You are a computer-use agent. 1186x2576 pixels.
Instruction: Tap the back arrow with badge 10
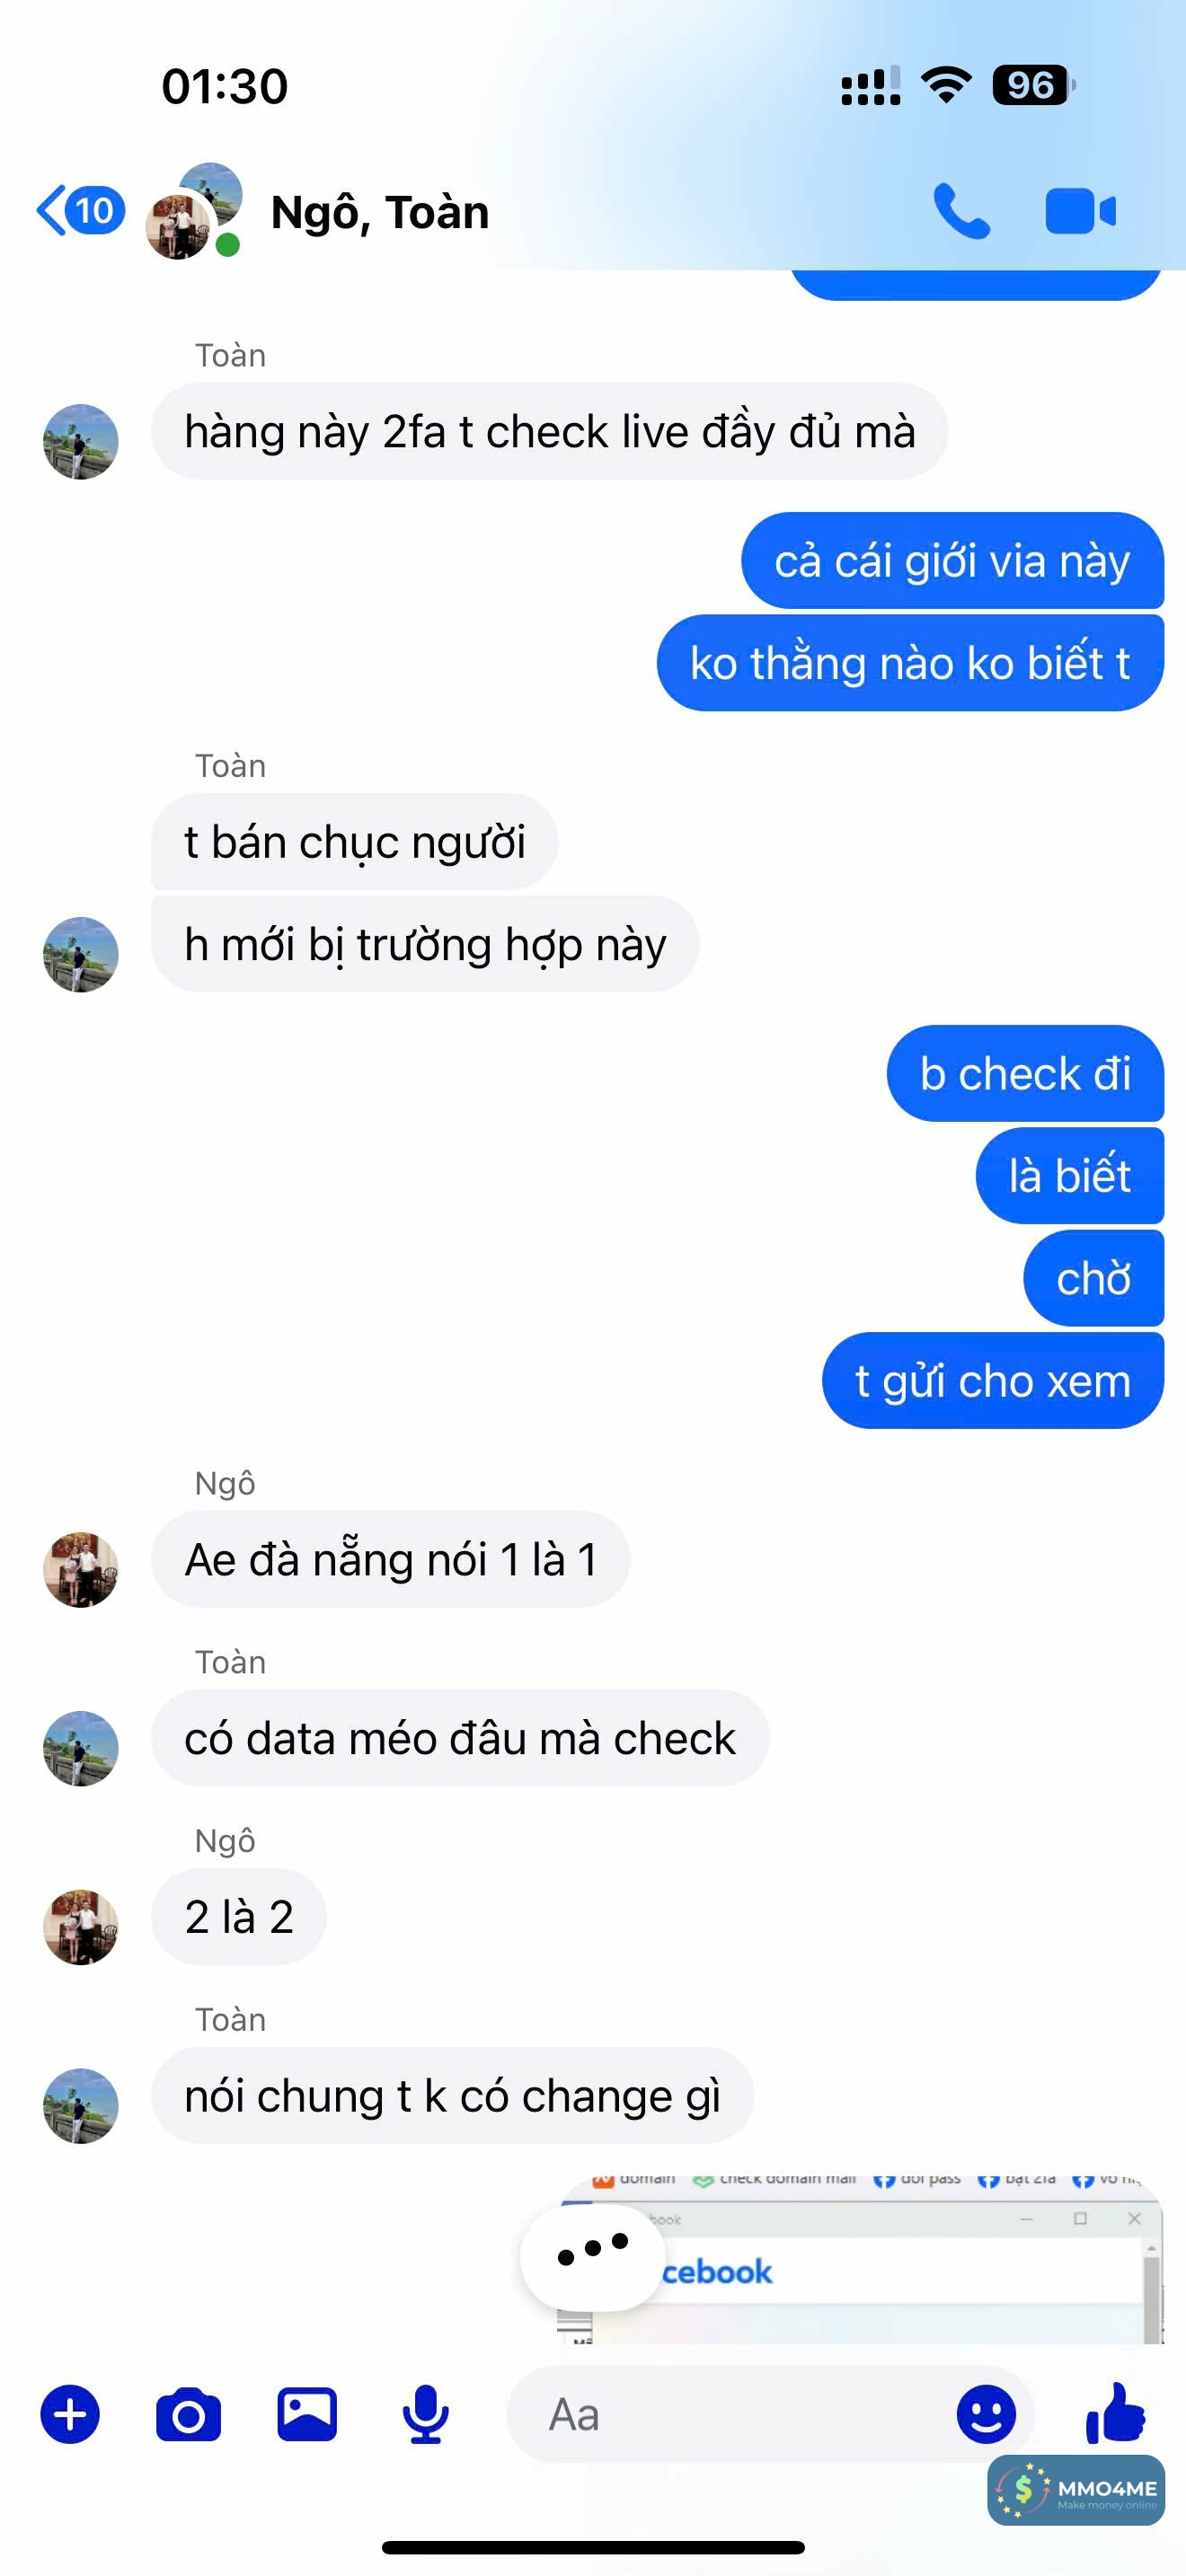[x=80, y=210]
